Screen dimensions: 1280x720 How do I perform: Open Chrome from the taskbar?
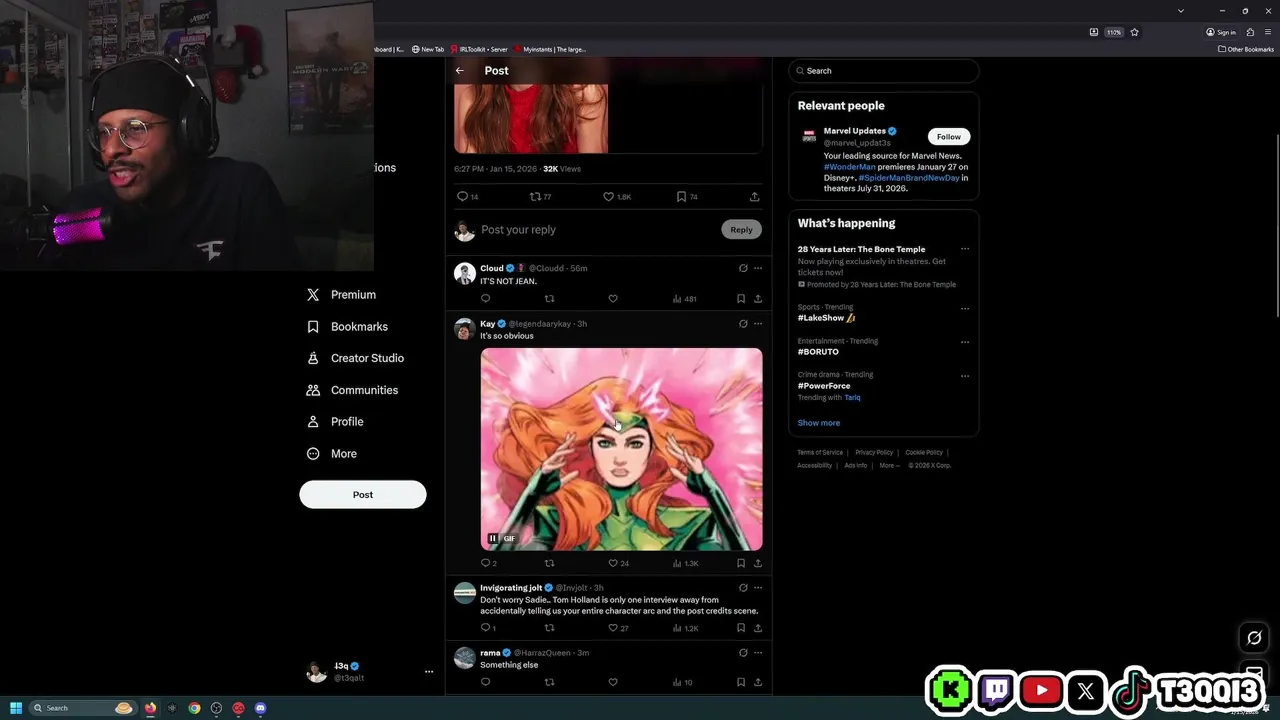(x=194, y=708)
